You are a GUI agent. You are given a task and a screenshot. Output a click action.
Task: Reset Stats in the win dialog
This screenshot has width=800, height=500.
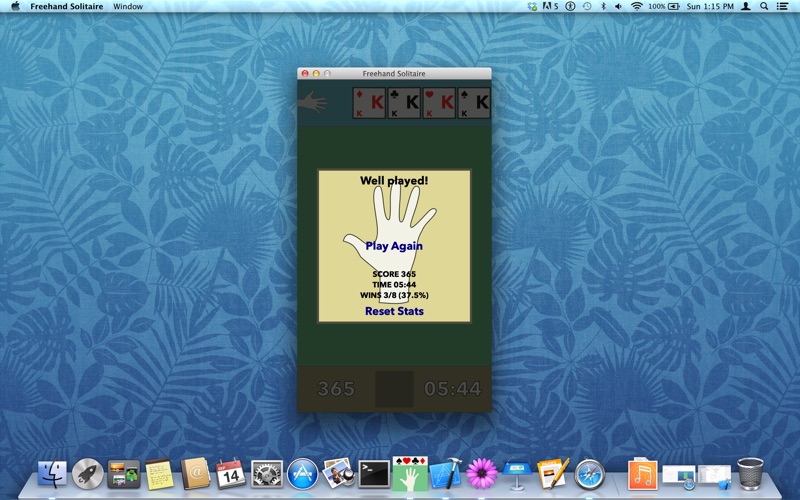(x=394, y=311)
